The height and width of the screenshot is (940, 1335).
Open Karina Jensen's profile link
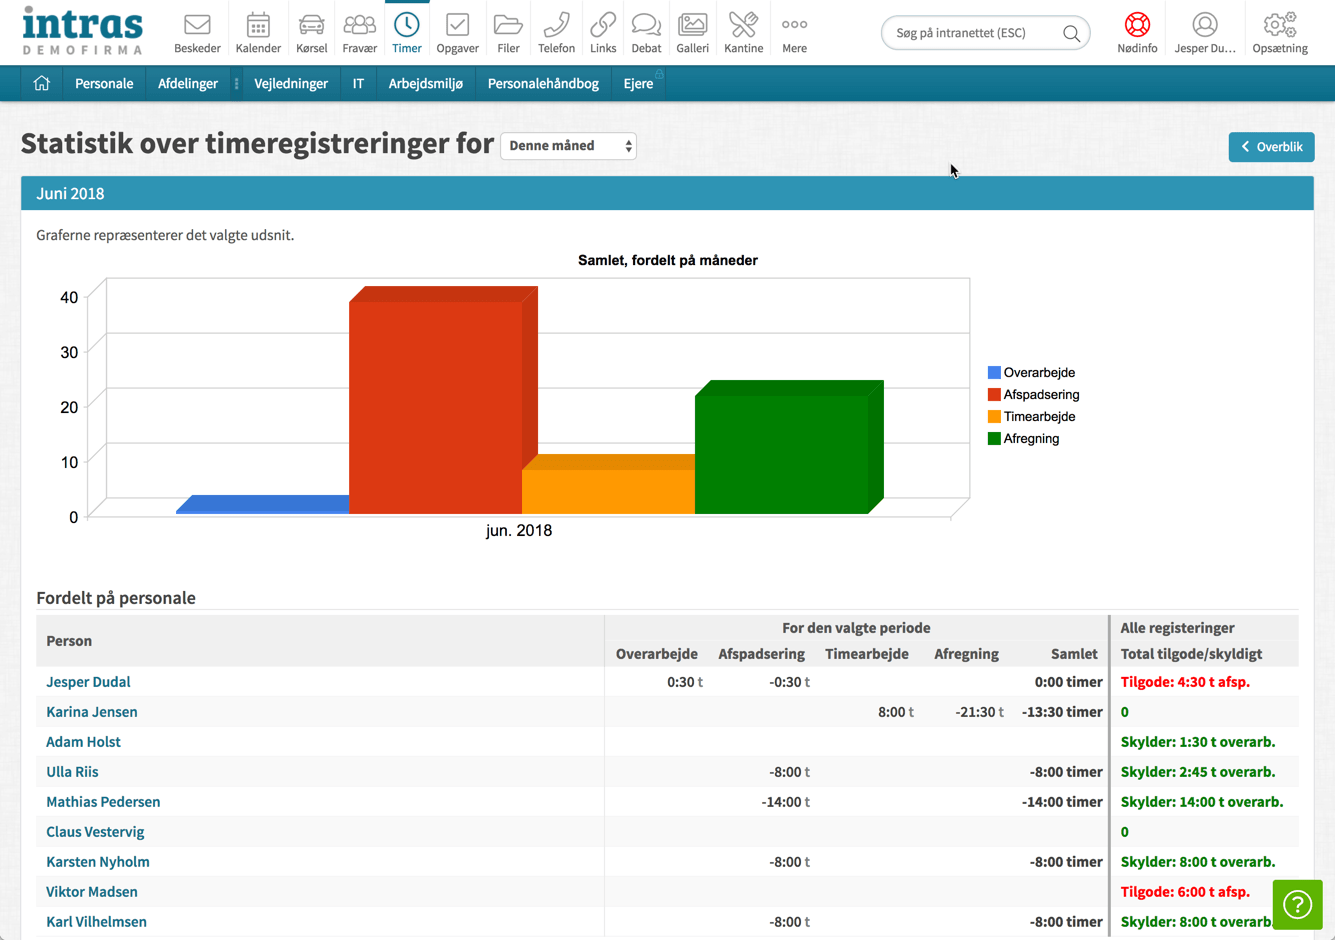pyautogui.click(x=92, y=712)
